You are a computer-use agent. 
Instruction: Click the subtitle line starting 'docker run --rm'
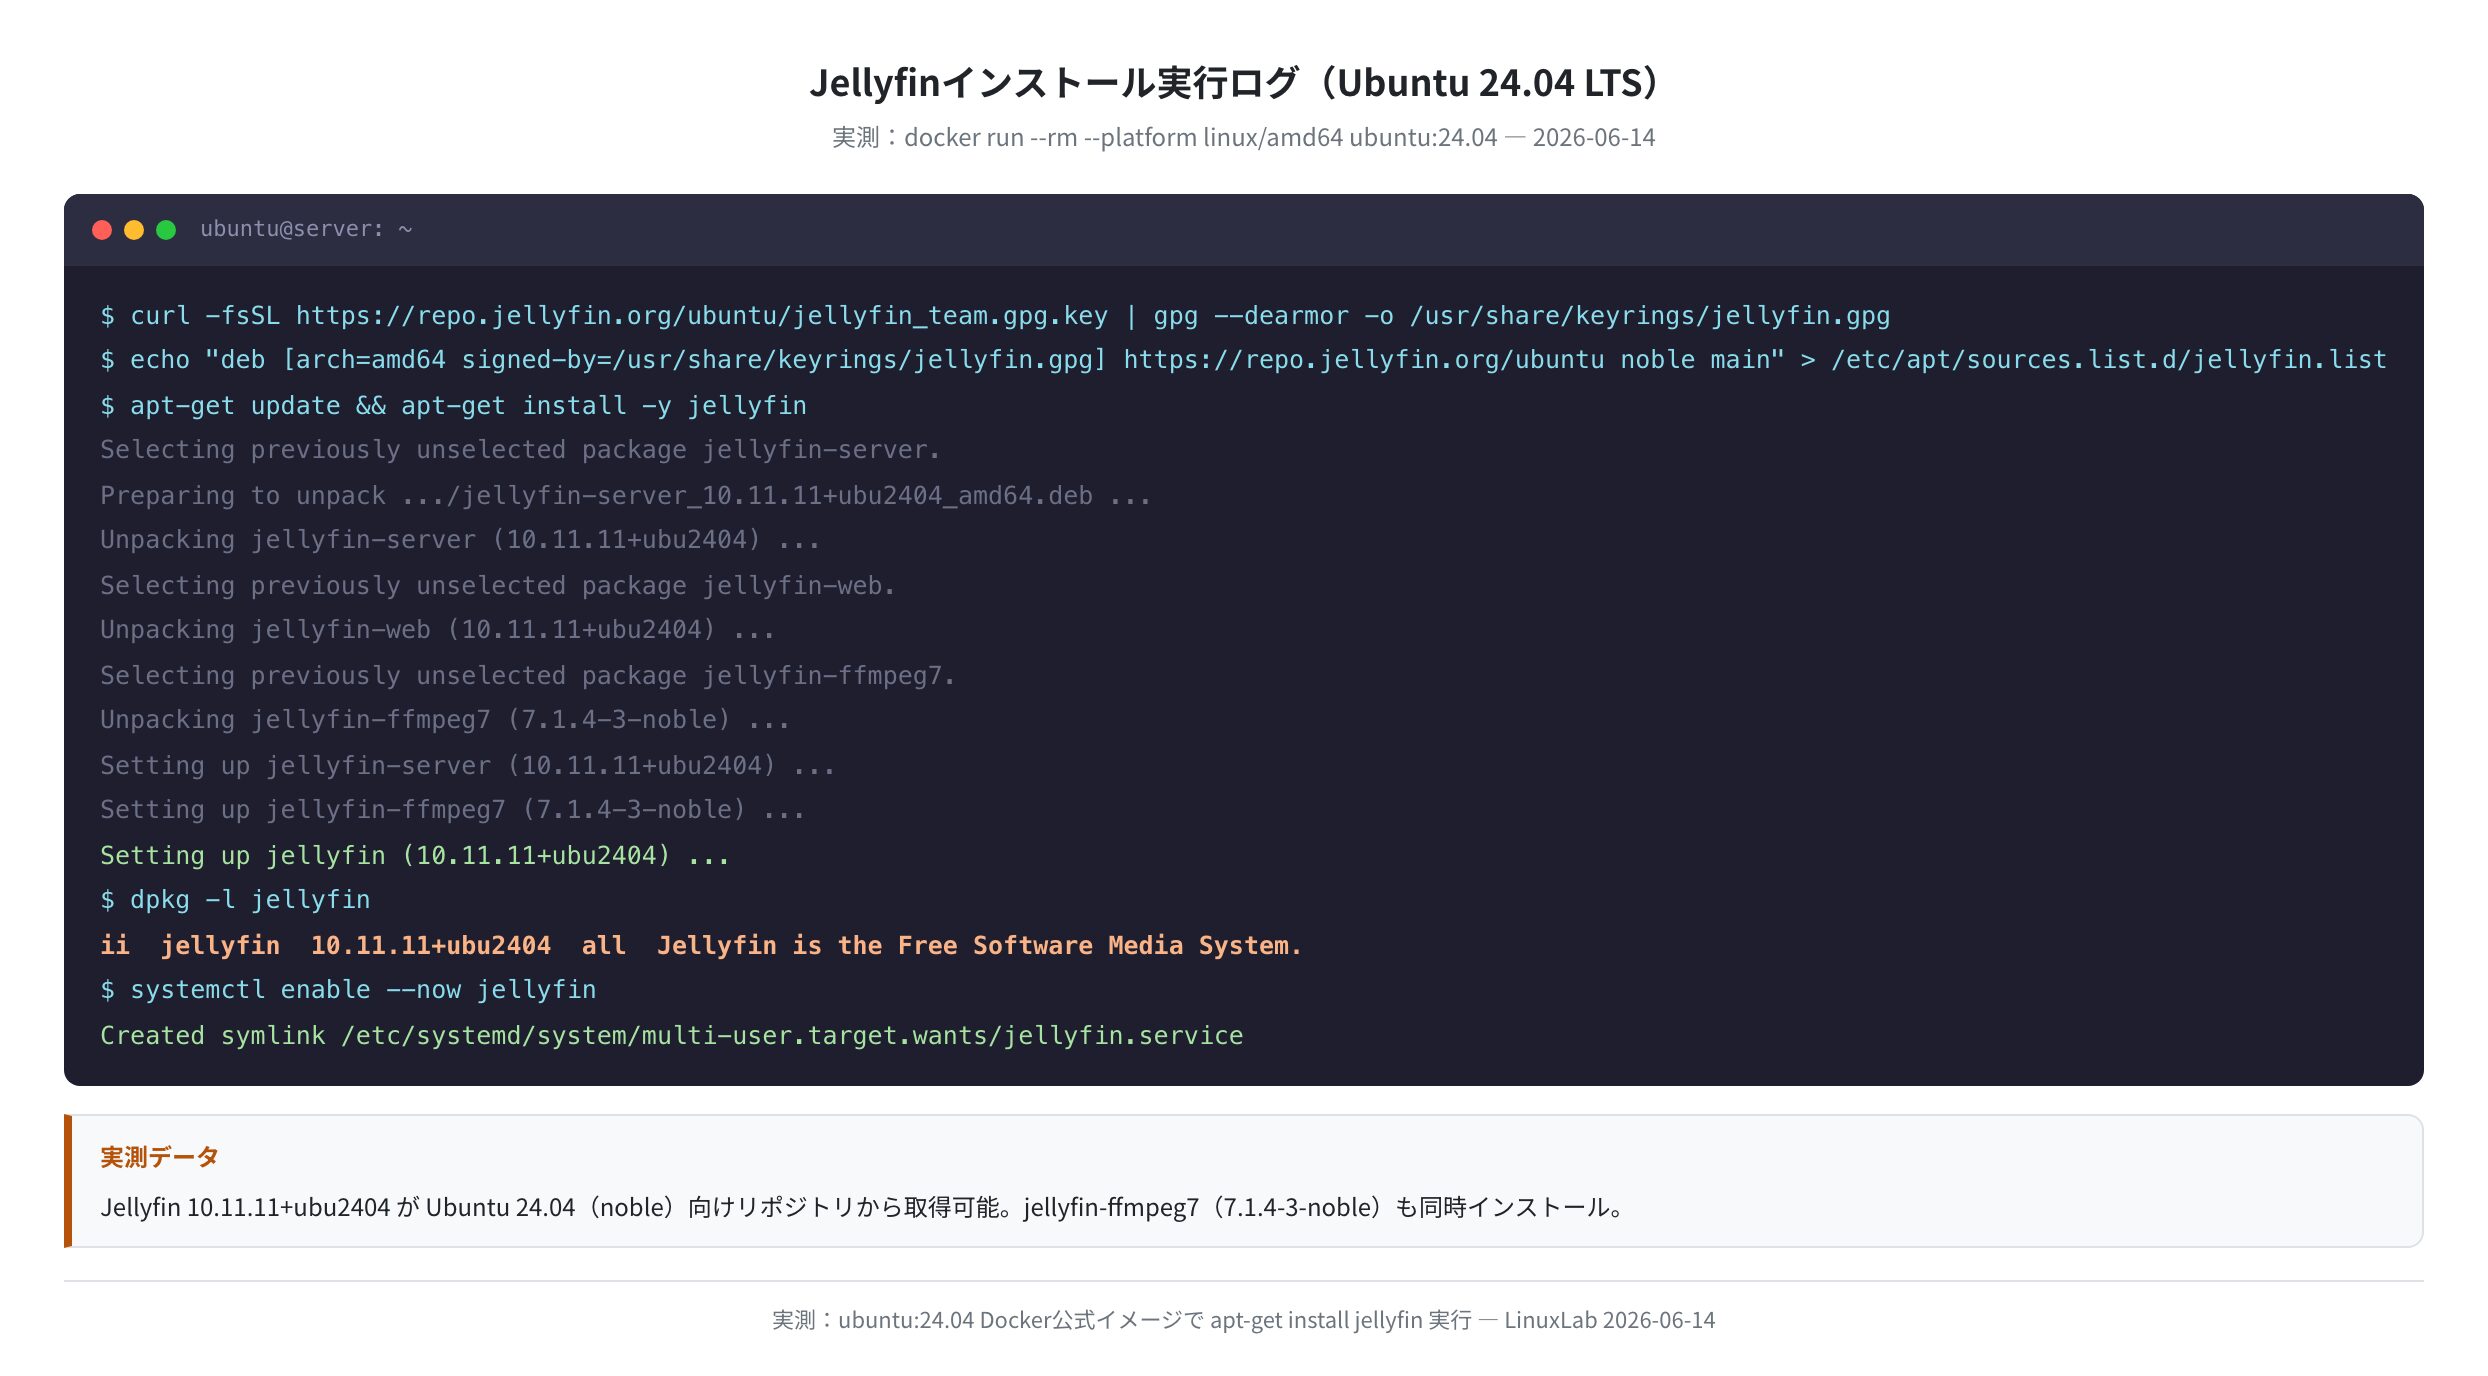(1244, 137)
